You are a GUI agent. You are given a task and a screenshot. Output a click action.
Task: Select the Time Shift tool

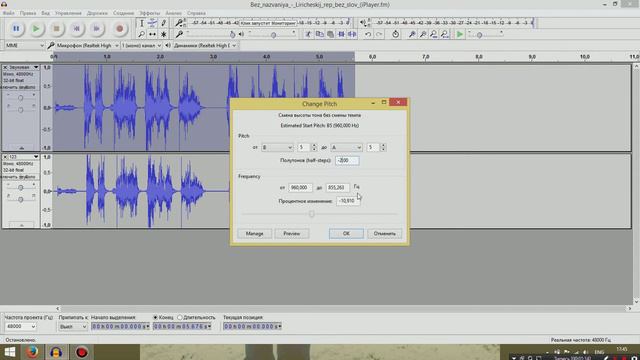click(152, 34)
